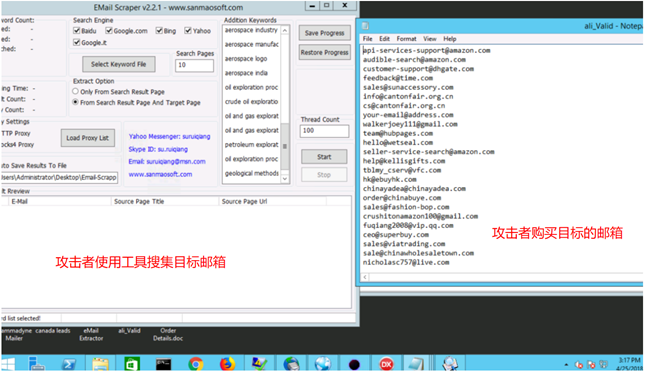
Task: Uncheck the Yahoo search engine
Action: tap(188, 30)
